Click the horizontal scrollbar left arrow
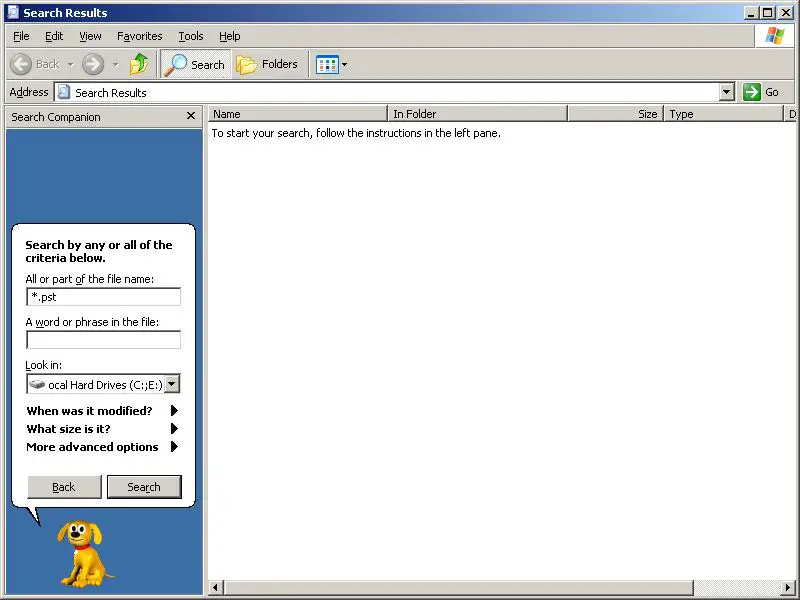The image size is (800, 600). tap(216, 587)
